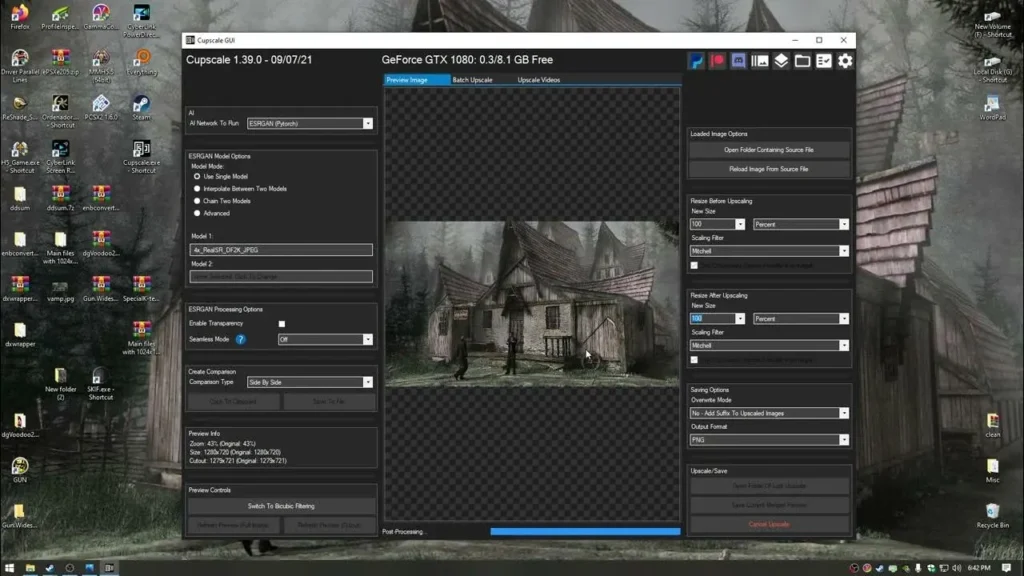Image resolution: width=1024 pixels, height=576 pixels.
Task: Open the folder icon in Cupscale header
Action: [802, 61]
